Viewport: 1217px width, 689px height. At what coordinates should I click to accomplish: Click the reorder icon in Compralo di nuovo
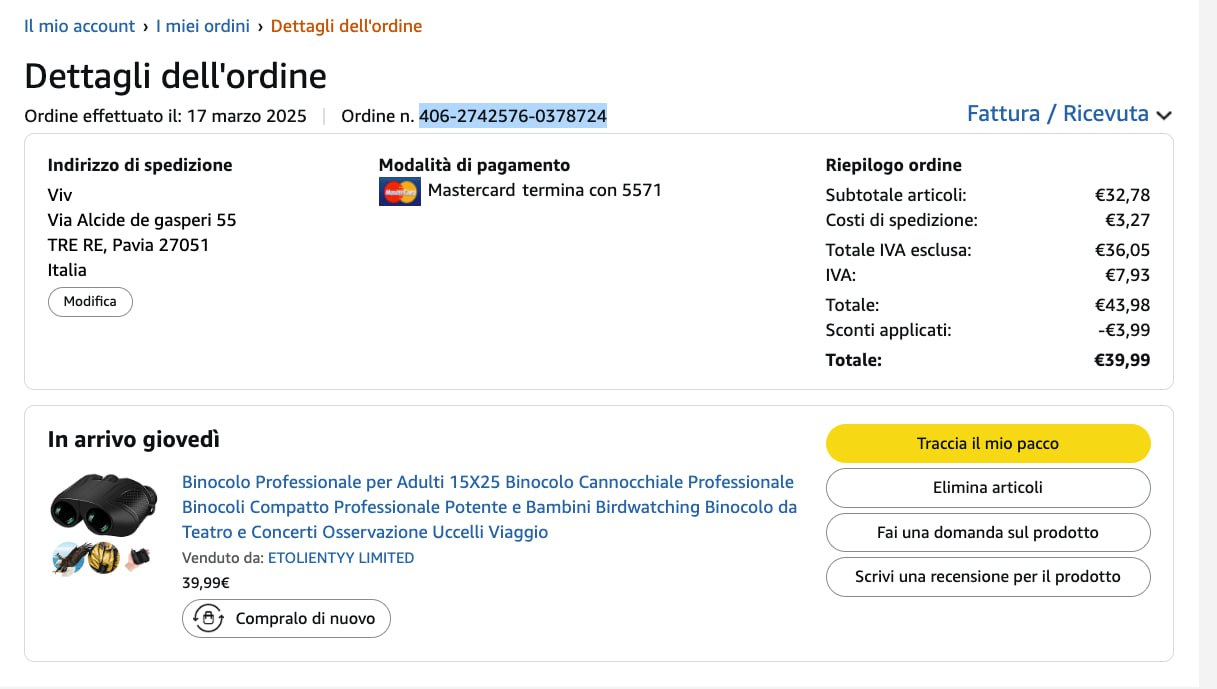[208, 619]
